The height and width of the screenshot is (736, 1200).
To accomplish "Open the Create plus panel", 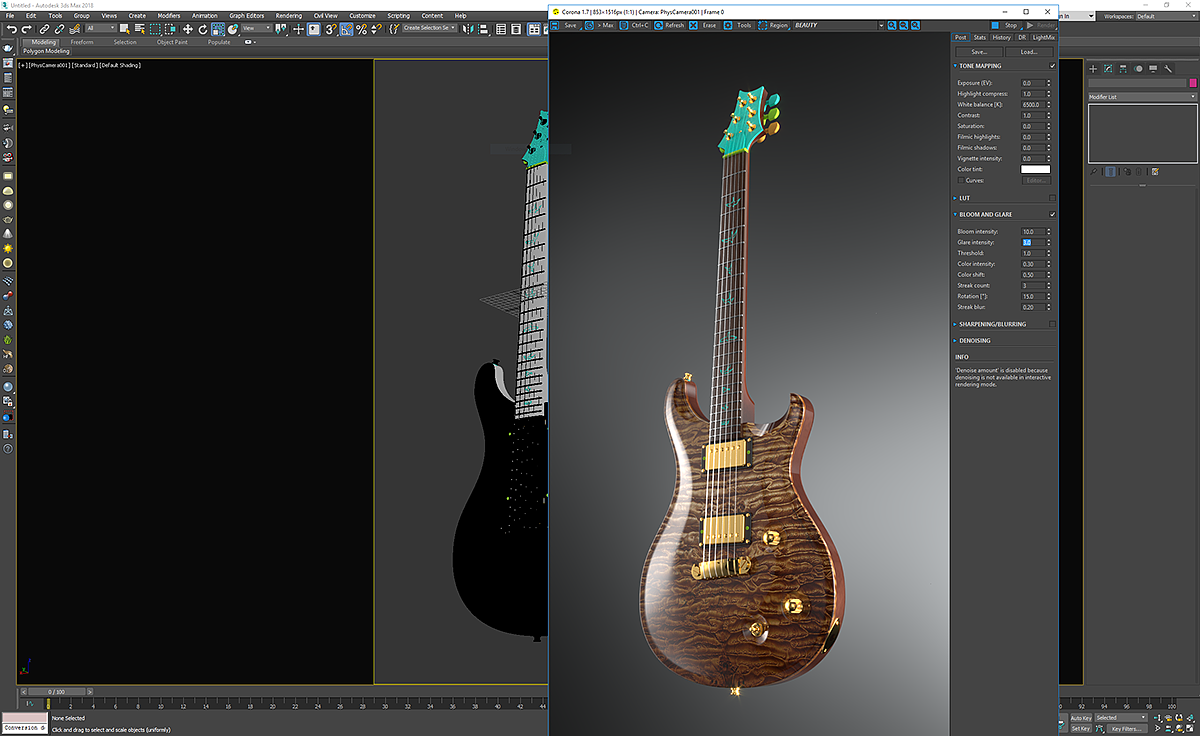I will pos(1093,69).
